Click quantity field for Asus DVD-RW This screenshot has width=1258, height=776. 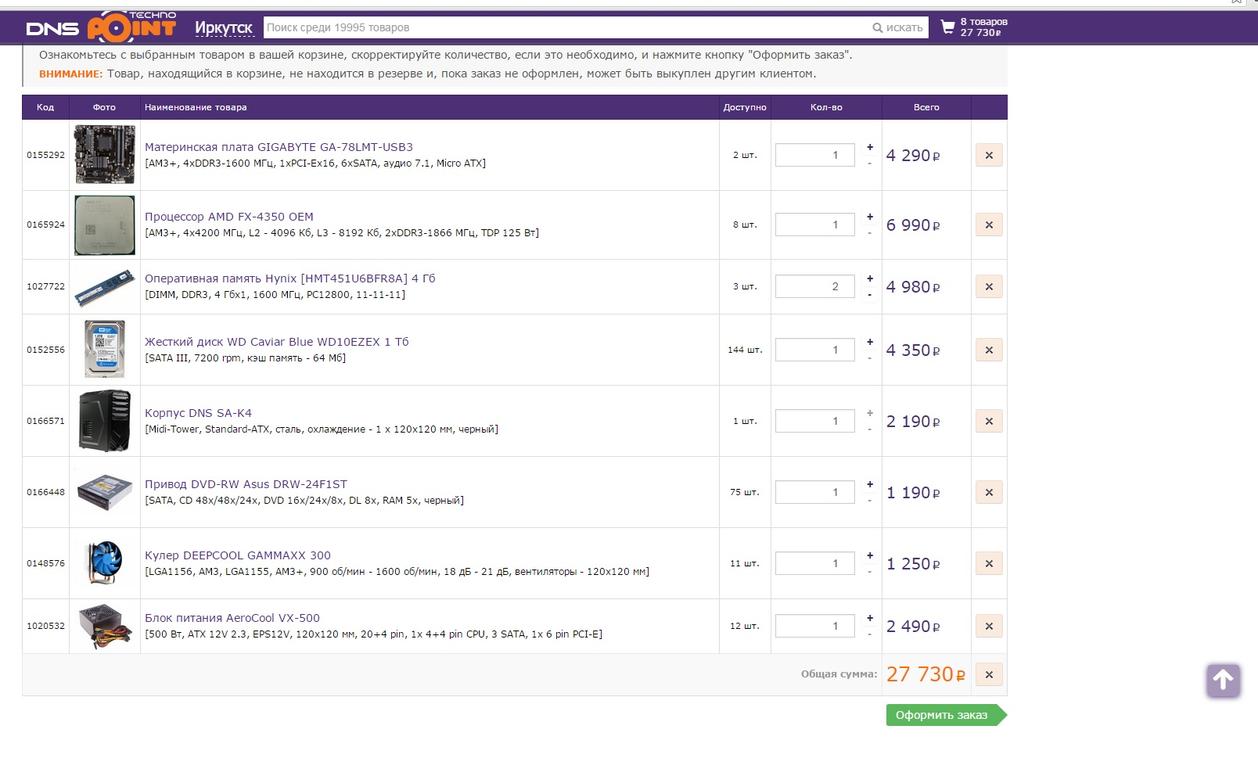click(815, 492)
